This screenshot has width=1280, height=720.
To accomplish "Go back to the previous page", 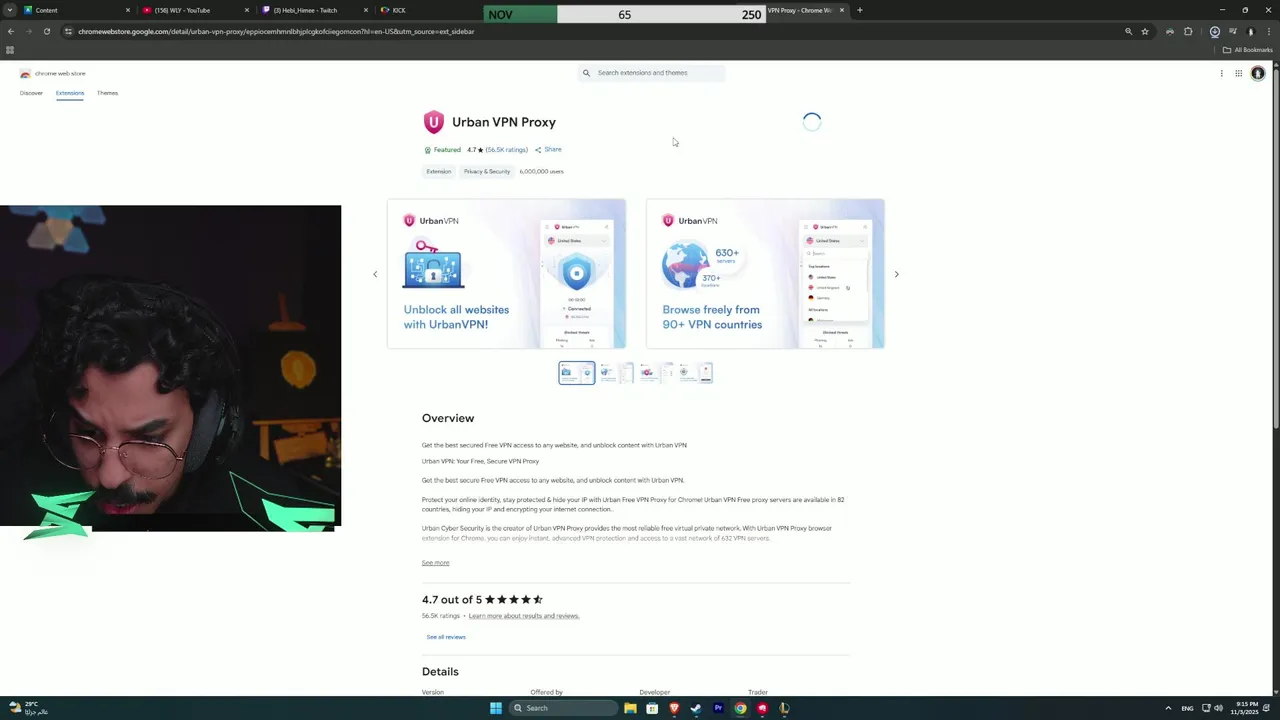I will [x=10, y=31].
